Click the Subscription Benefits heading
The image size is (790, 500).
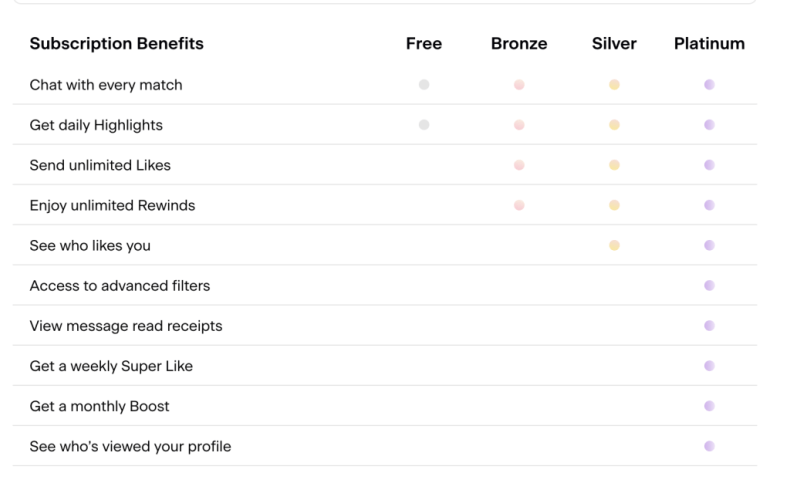pyautogui.click(x=116, y=44)
